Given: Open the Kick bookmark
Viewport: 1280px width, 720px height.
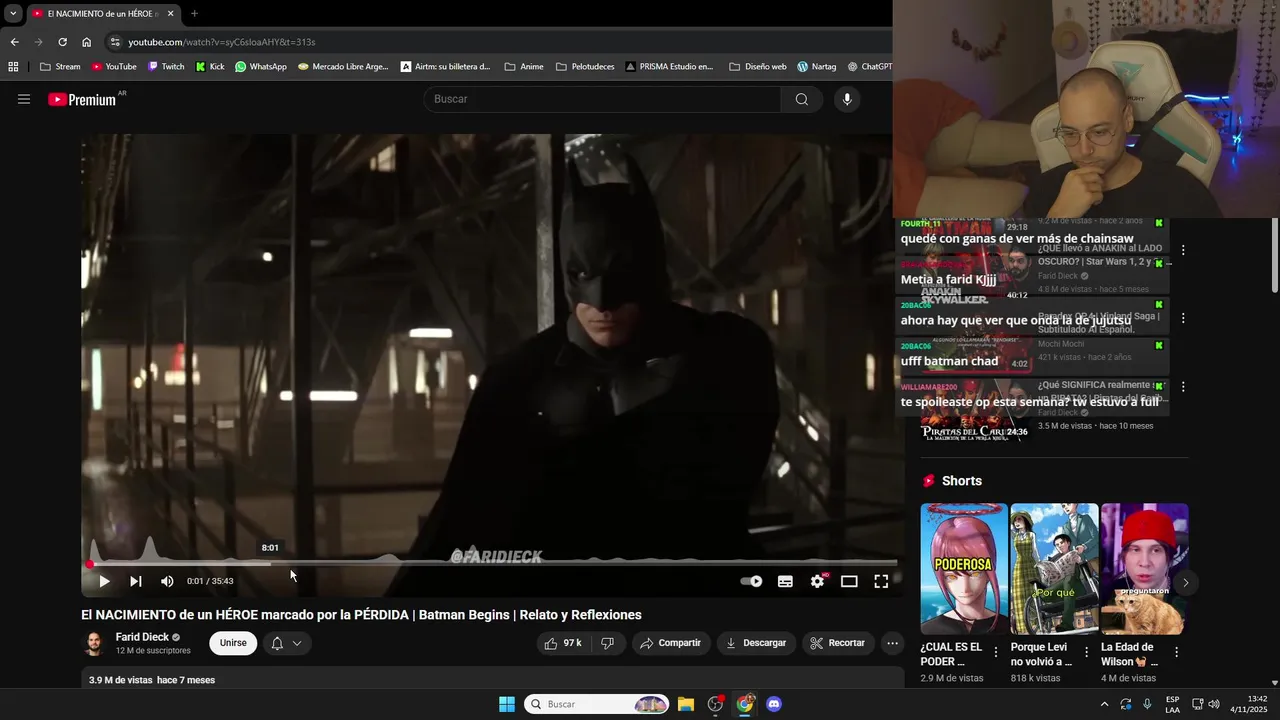Looking at the screenshot, I should [x=210, y=67].
